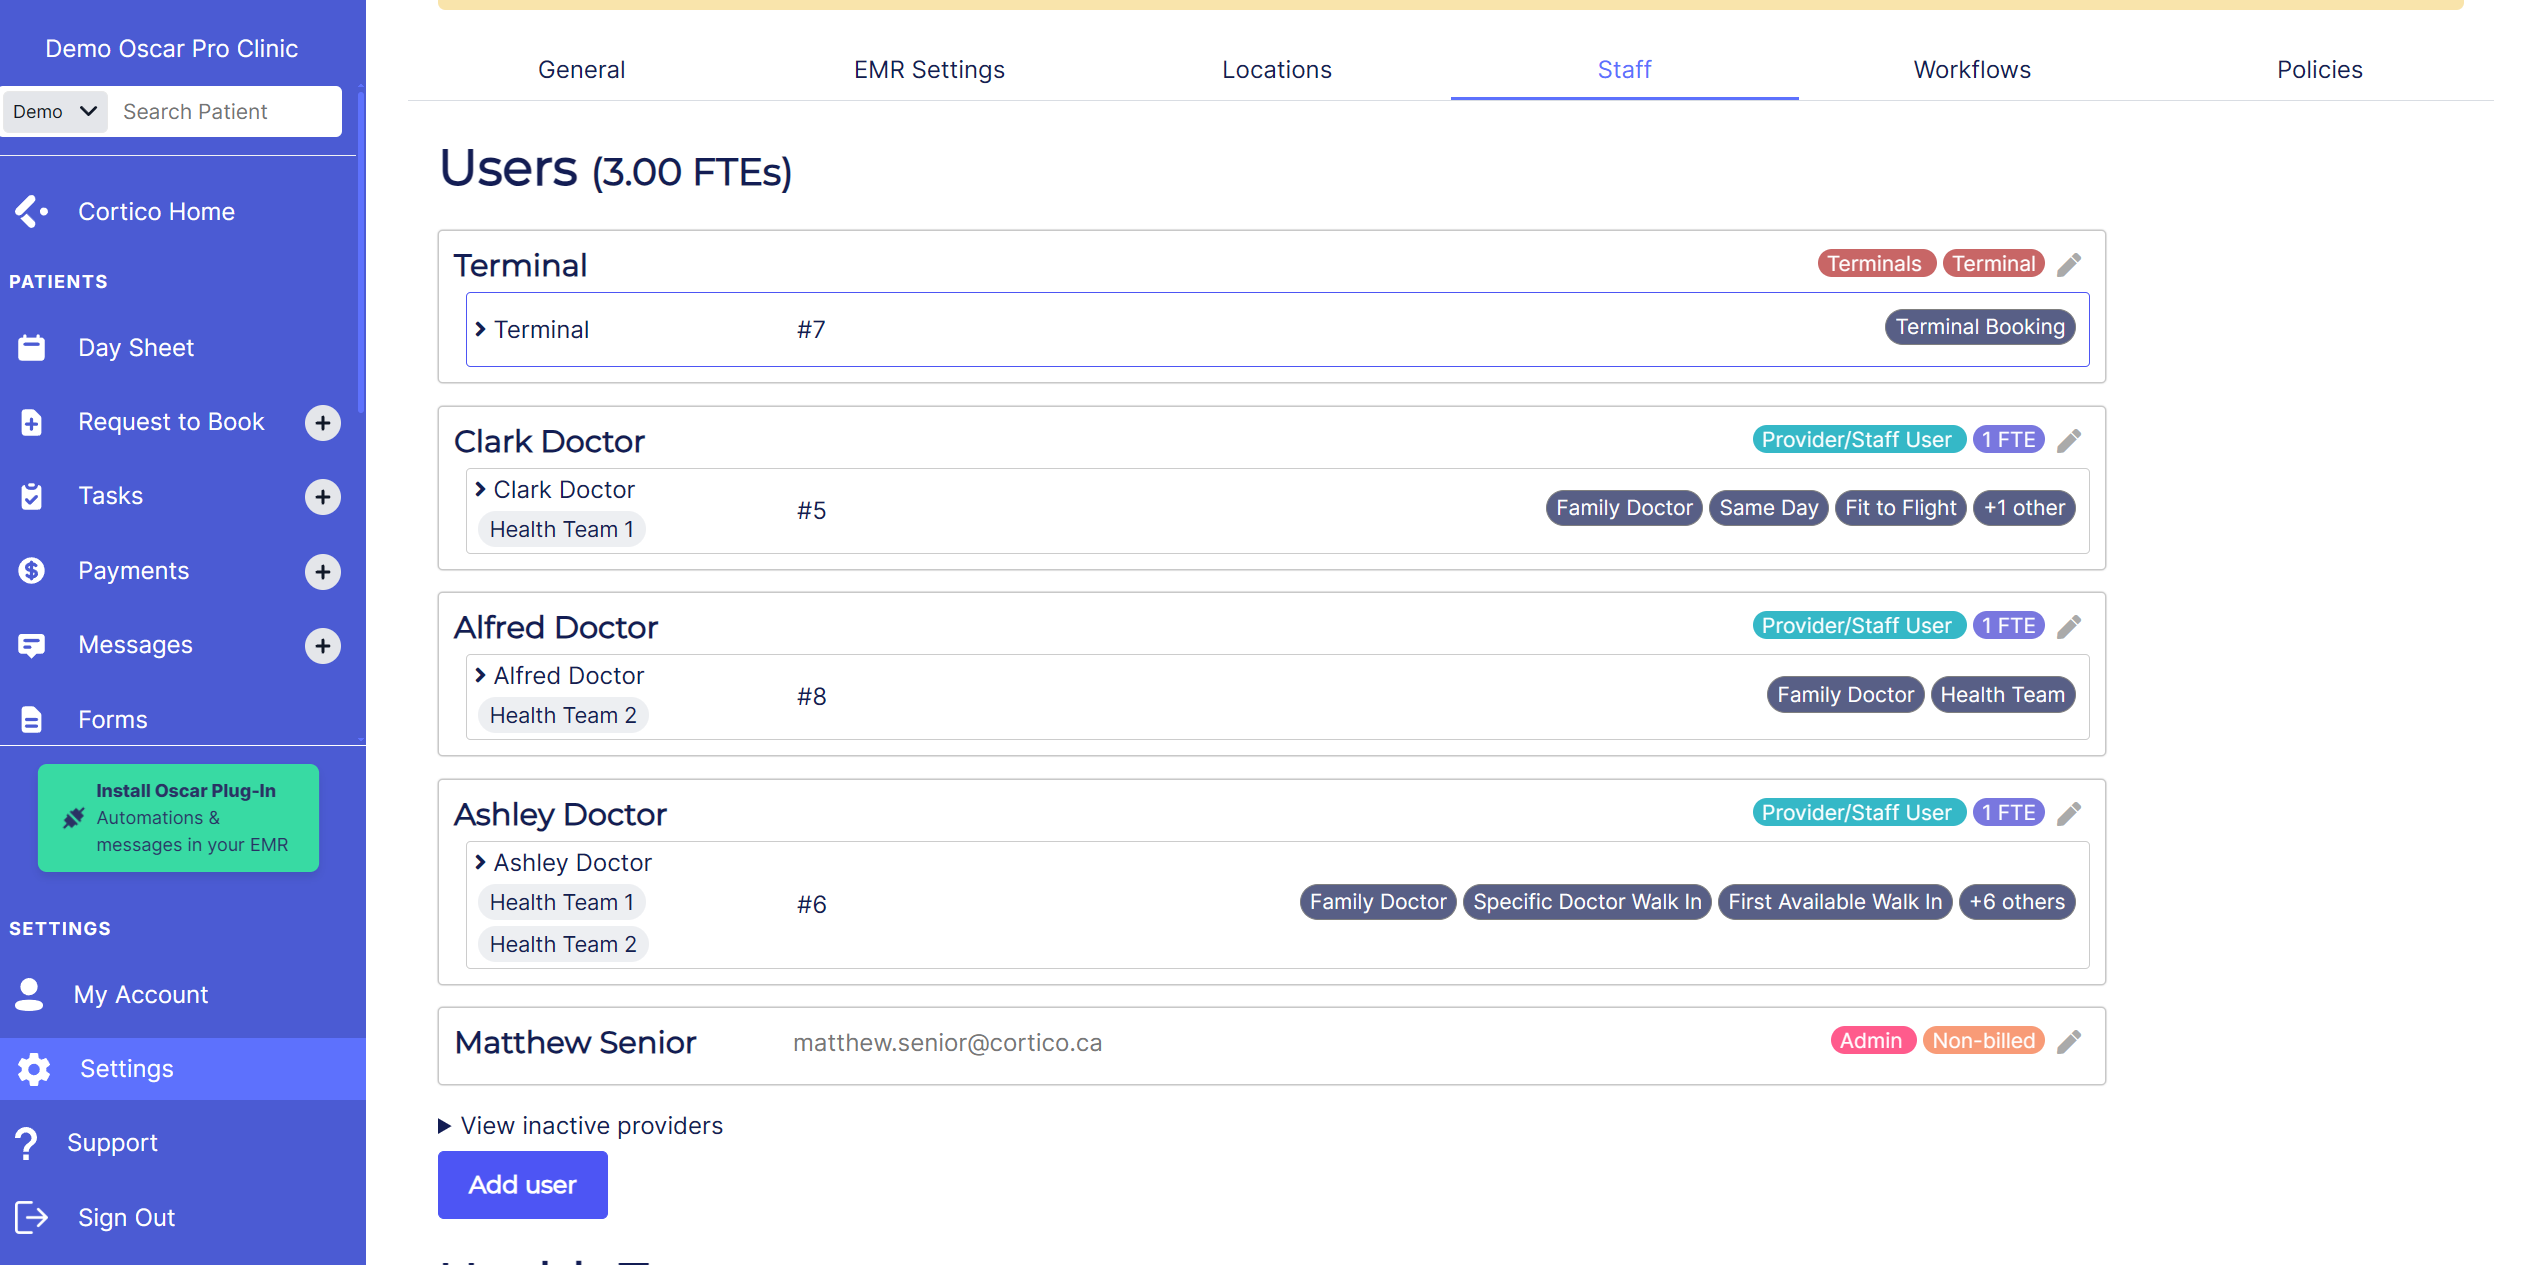
Task: Open Cortico Home from sidebar icon
Action: [x=32, y=212]
